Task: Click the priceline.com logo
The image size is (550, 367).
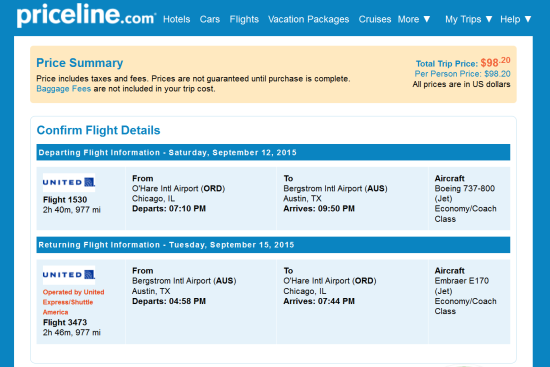Action: (86, 15)
